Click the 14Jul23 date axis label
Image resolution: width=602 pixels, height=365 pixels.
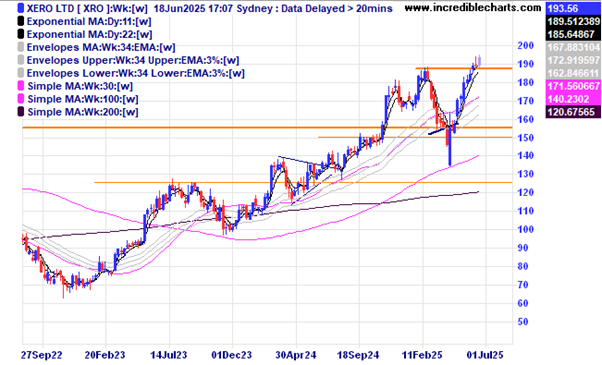point(169,355)
